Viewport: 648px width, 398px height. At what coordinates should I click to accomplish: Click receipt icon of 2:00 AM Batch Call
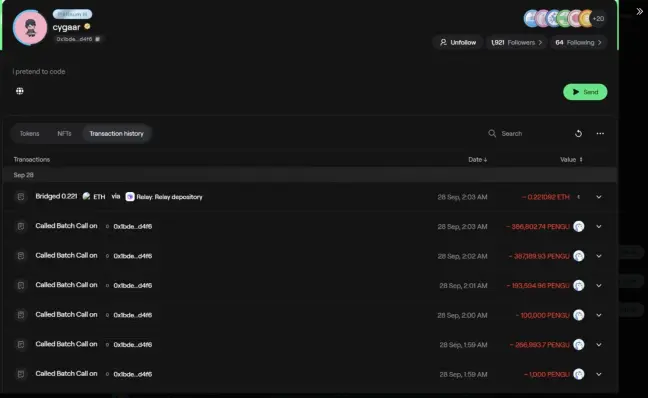[21, 315]
